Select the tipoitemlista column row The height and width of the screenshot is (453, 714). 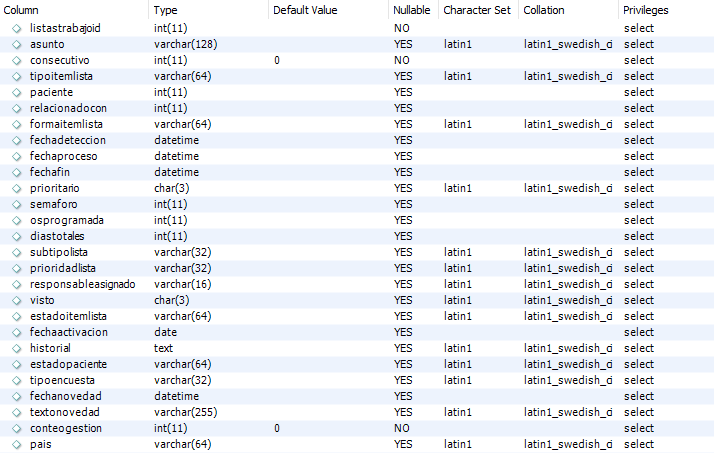tap(357, 76)
